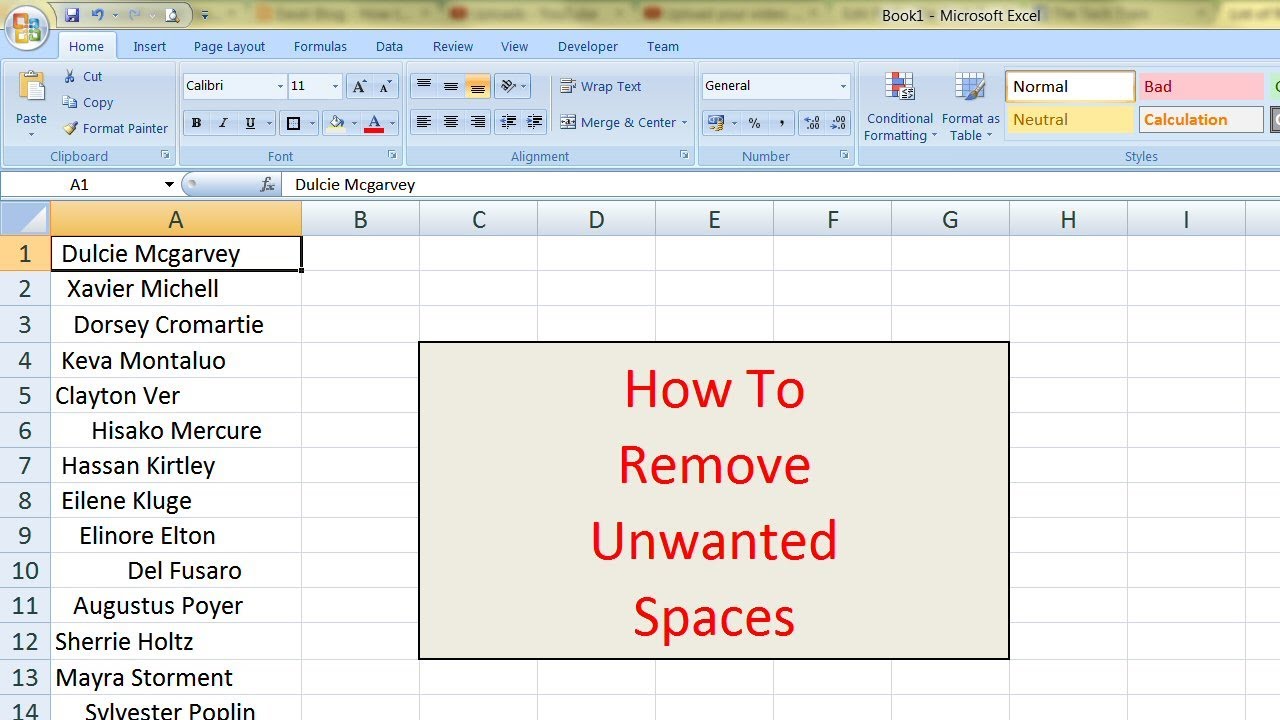Screen dimensions: 1280x720
Task: Open the Font size dropdown
Action: [335, 86]
